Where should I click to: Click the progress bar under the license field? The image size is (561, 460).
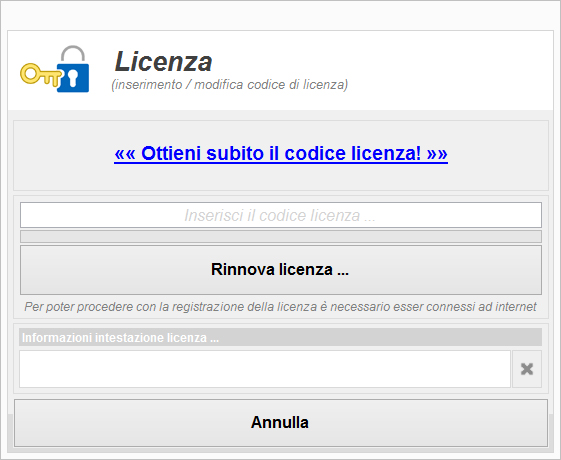click(281, 236)
